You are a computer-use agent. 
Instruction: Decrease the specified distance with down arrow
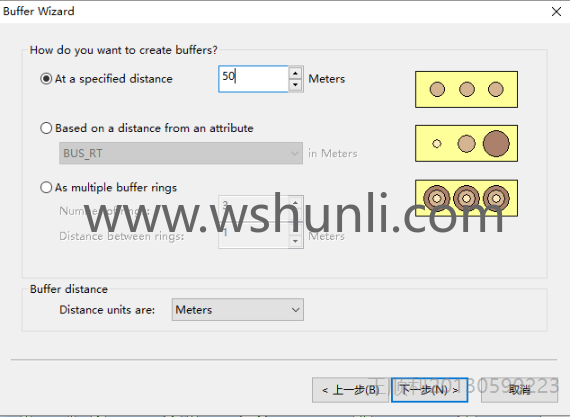pos(296,85)
